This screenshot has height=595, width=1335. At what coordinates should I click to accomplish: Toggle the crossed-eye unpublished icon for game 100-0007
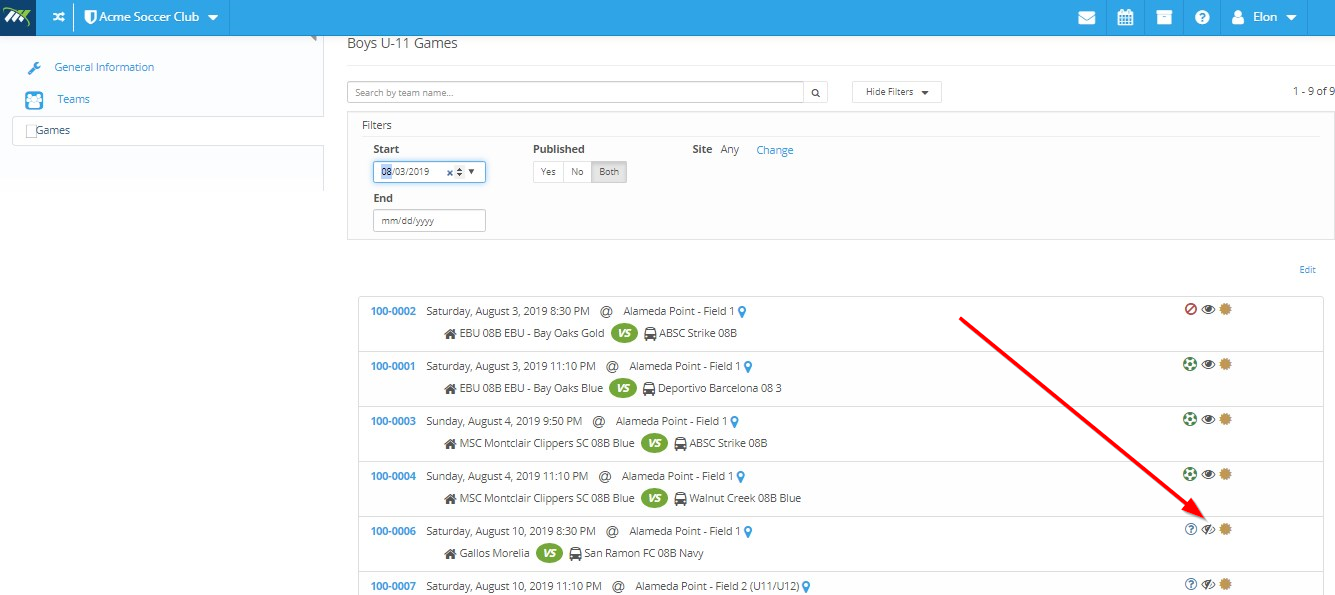pyautogui.click(x=1208, y=584)
